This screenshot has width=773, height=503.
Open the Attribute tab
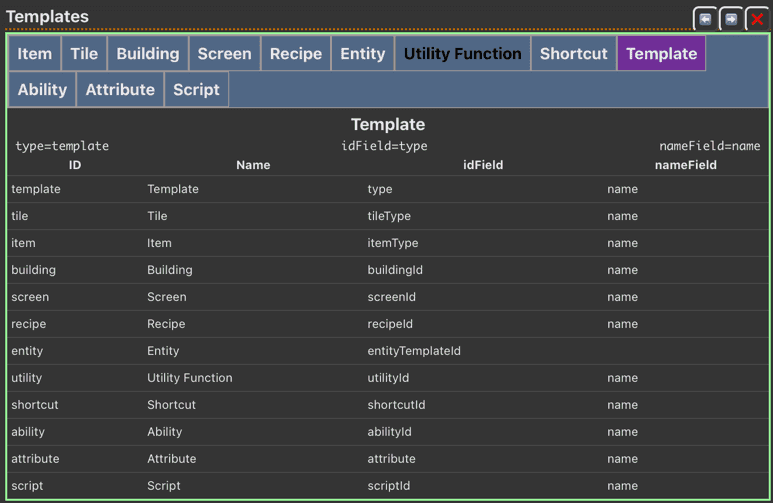point(120,90)
